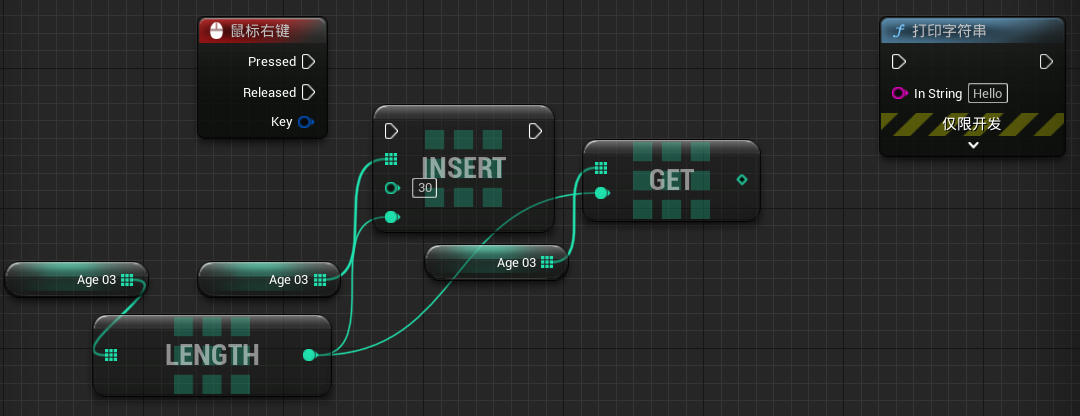
Task: Click the 打印字符串 output execution pin
Action: [1046, 62]
